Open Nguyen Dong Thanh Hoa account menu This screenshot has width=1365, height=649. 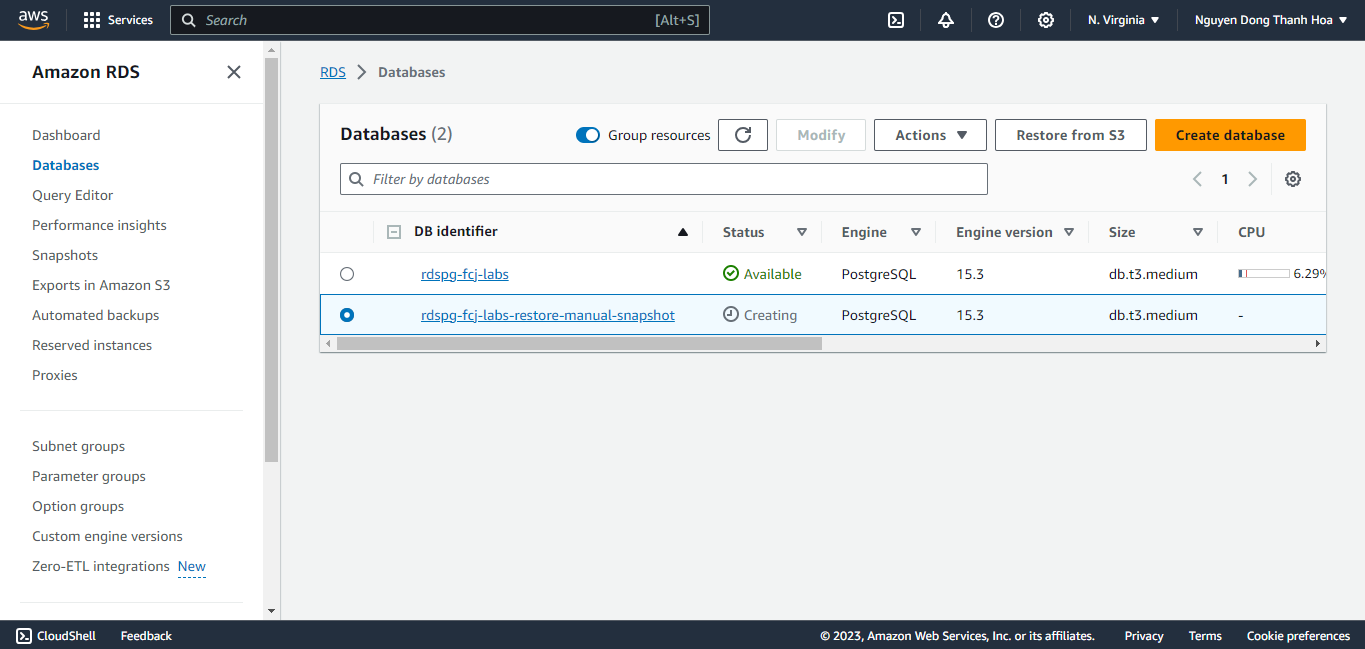point(1271,20)
